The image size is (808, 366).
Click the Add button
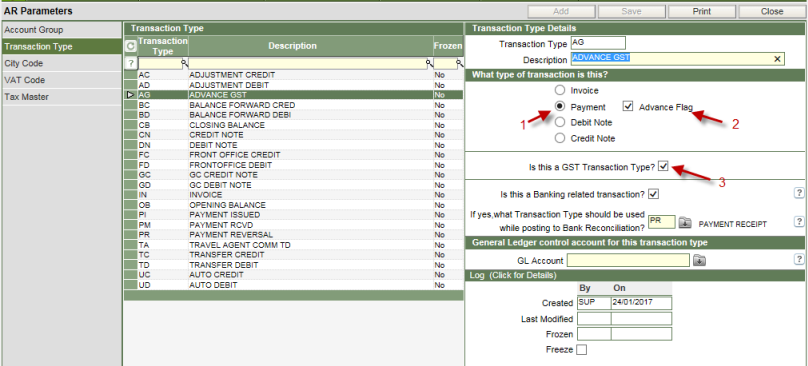tap(561, 11)
